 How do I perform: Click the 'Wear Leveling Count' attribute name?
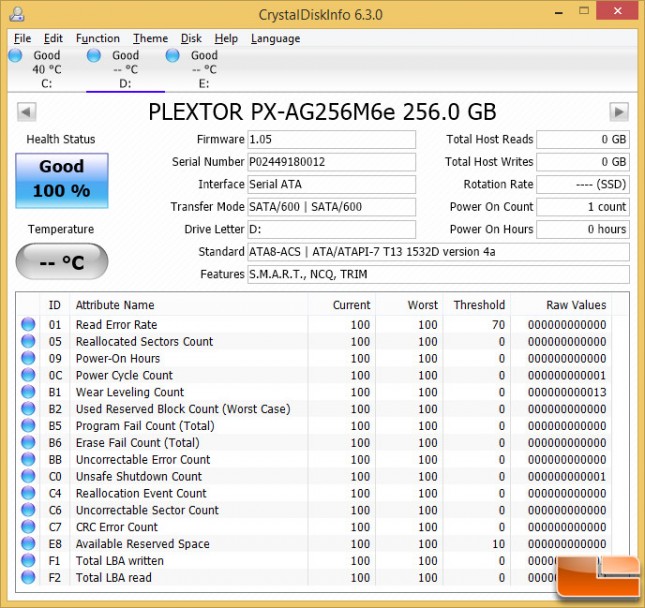[130, 392]
